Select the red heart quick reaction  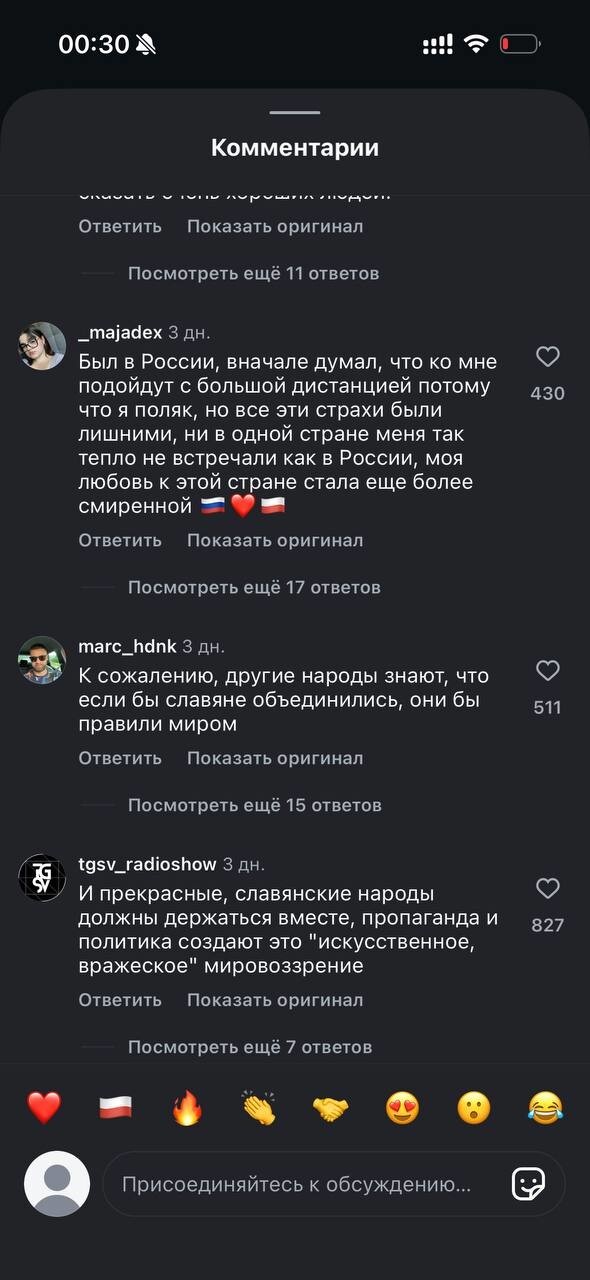pyautogui.click(x=42, y=1106)
